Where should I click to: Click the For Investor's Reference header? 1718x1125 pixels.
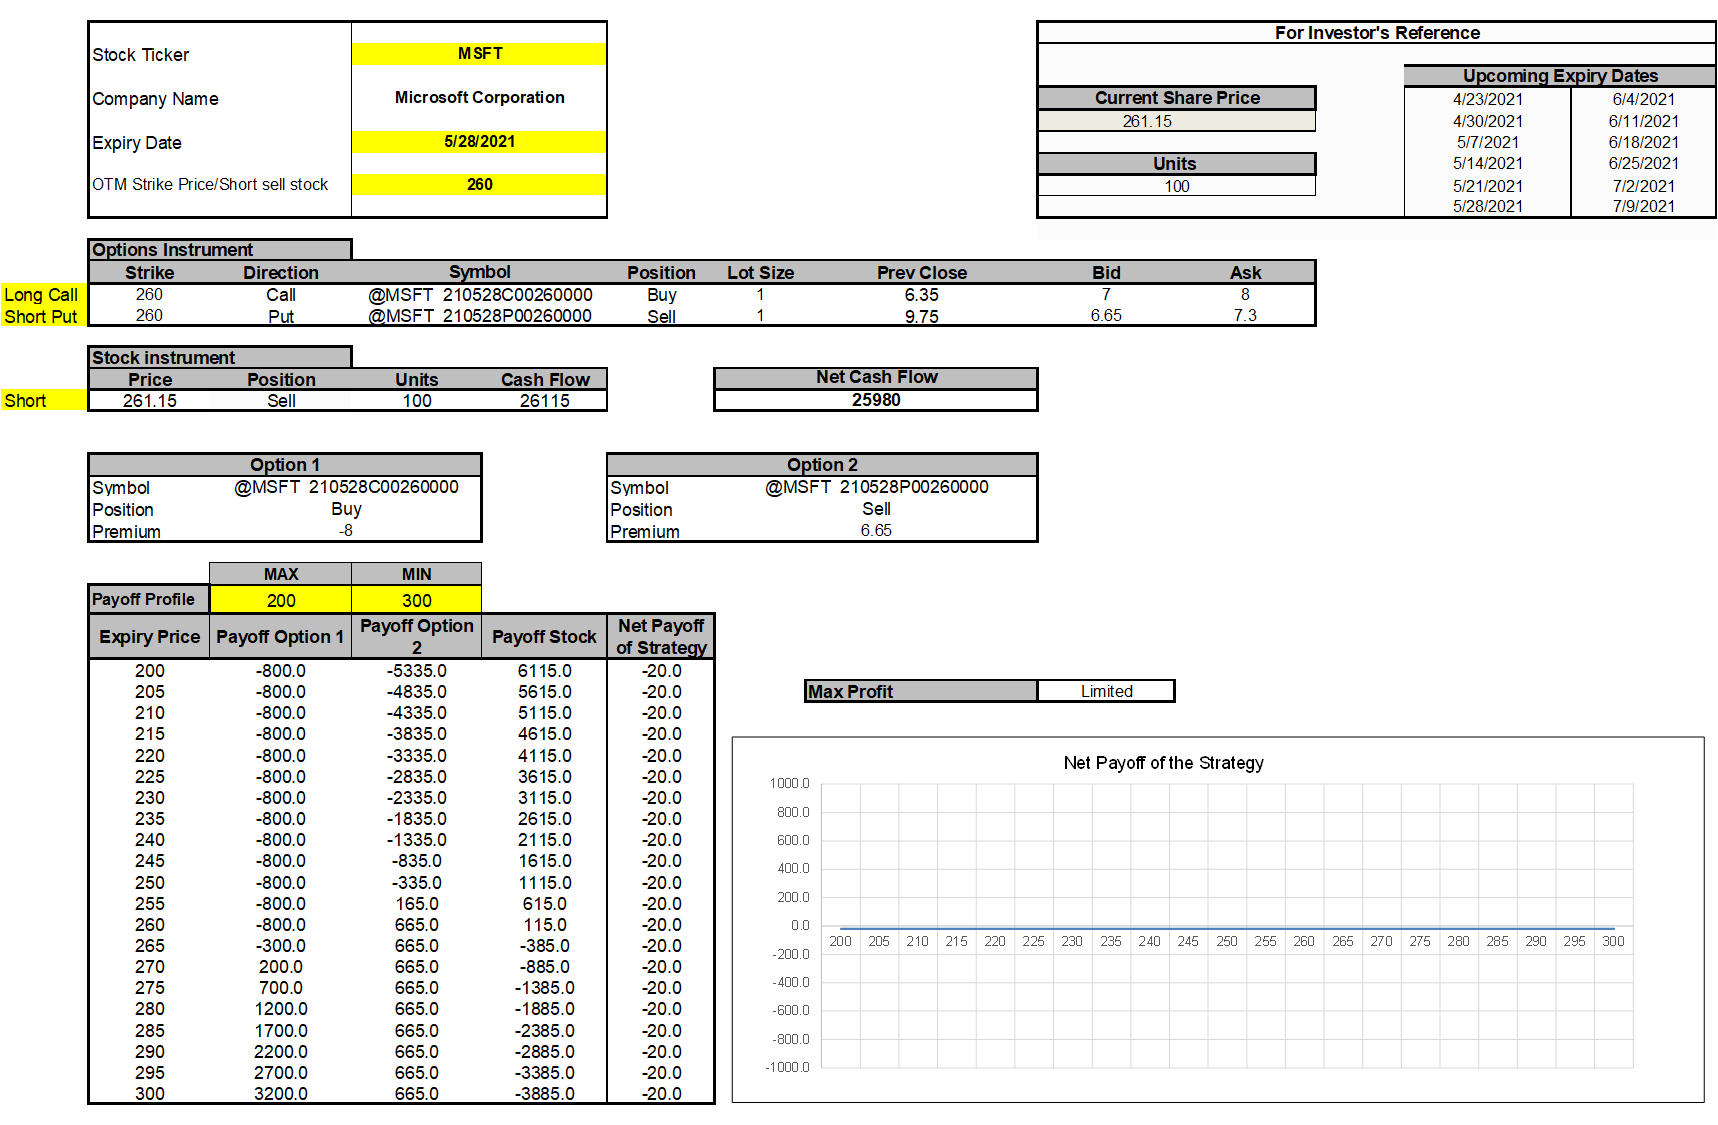coord(1377,33)
